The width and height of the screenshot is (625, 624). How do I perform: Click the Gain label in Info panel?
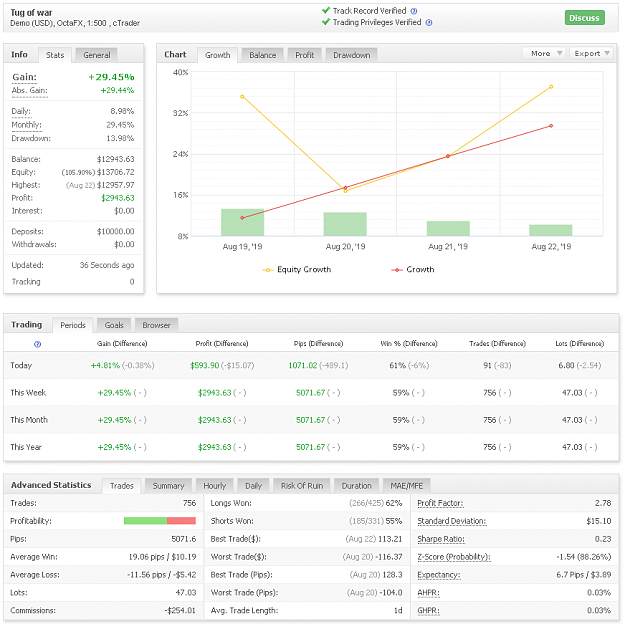24,77
